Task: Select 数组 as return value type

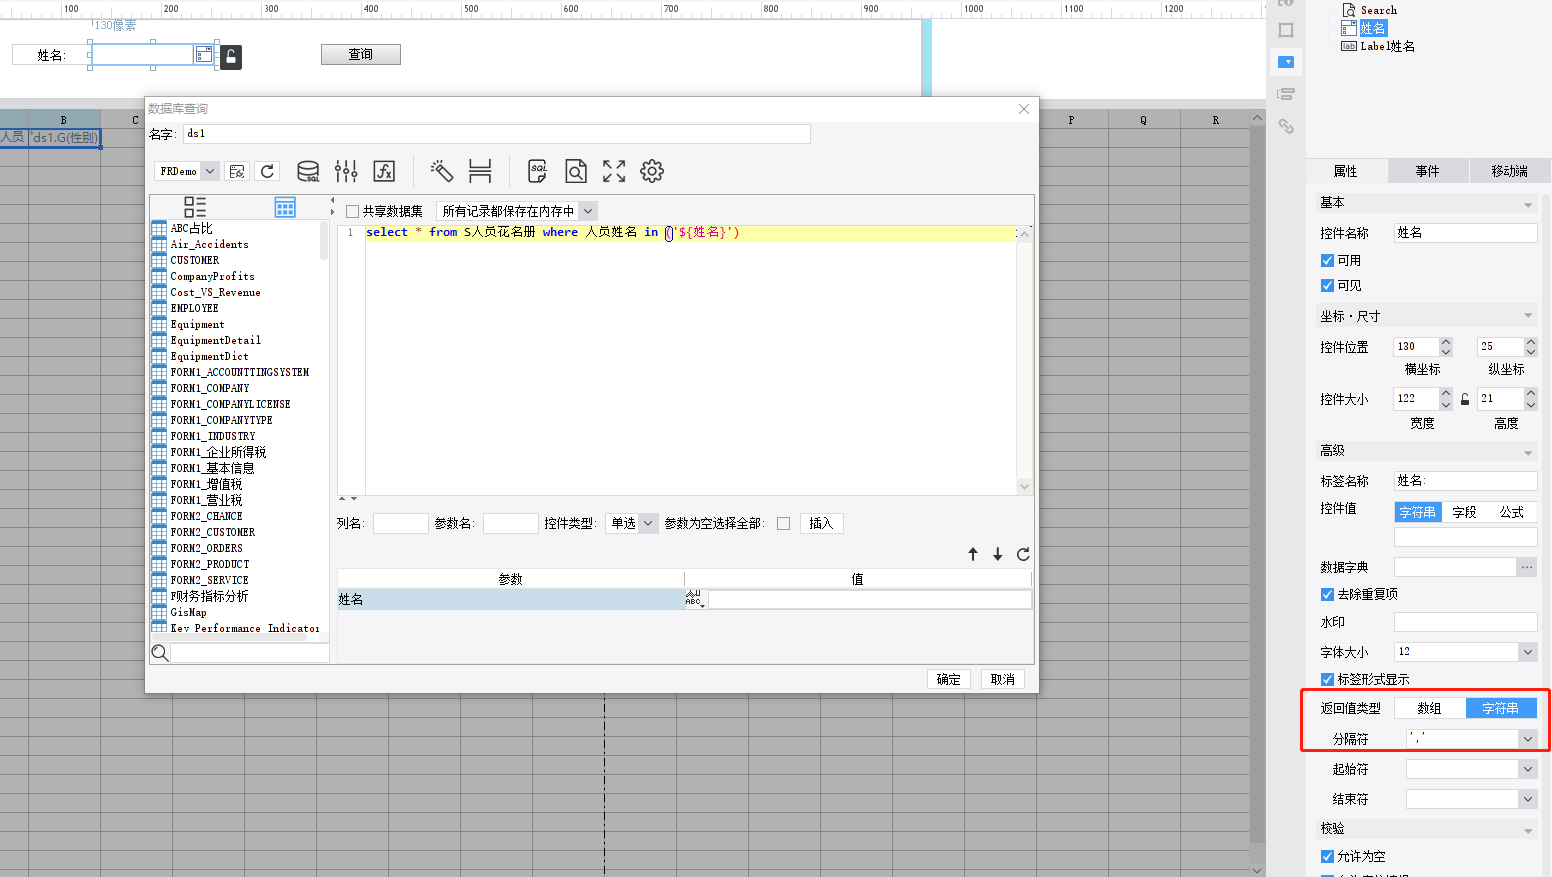Action: pos(1429,708)
